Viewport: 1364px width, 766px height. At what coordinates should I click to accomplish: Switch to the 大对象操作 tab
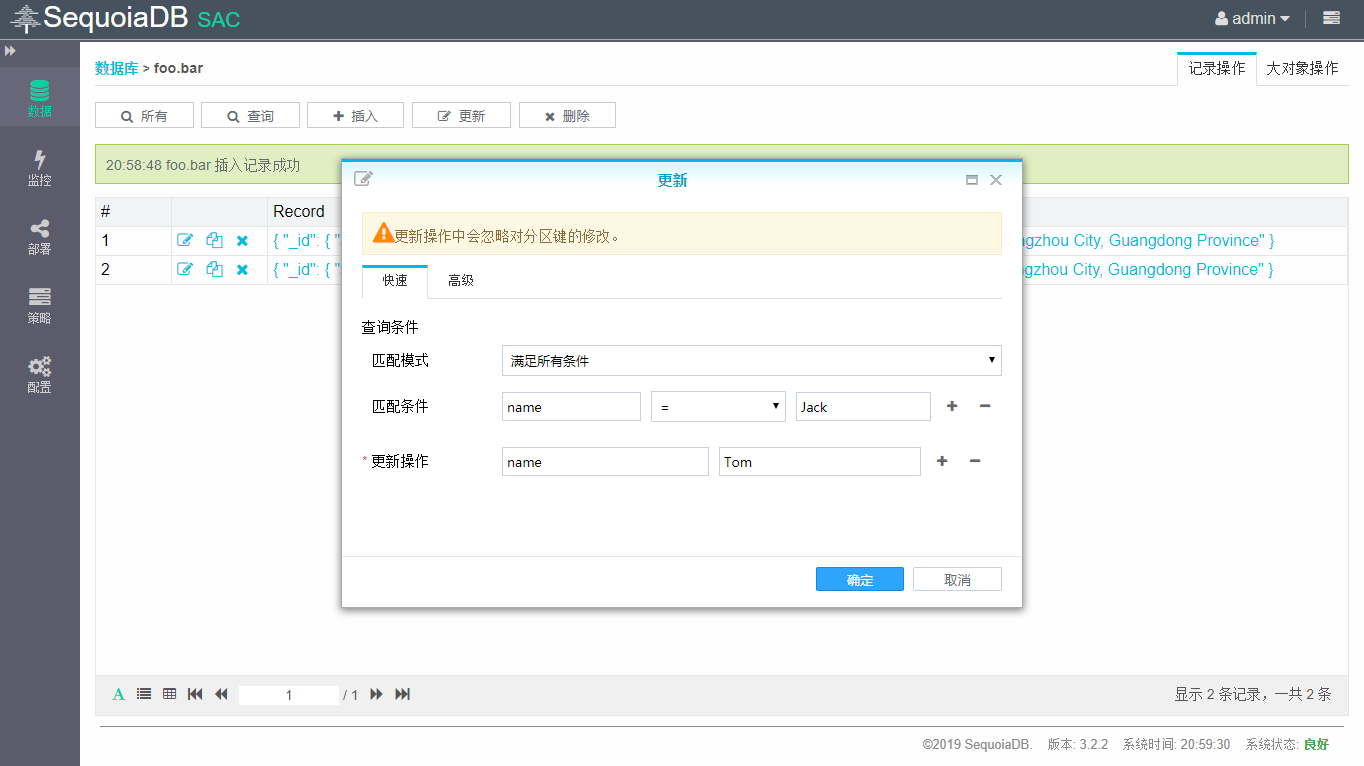pyautogui.click(x=1302, y=69)
